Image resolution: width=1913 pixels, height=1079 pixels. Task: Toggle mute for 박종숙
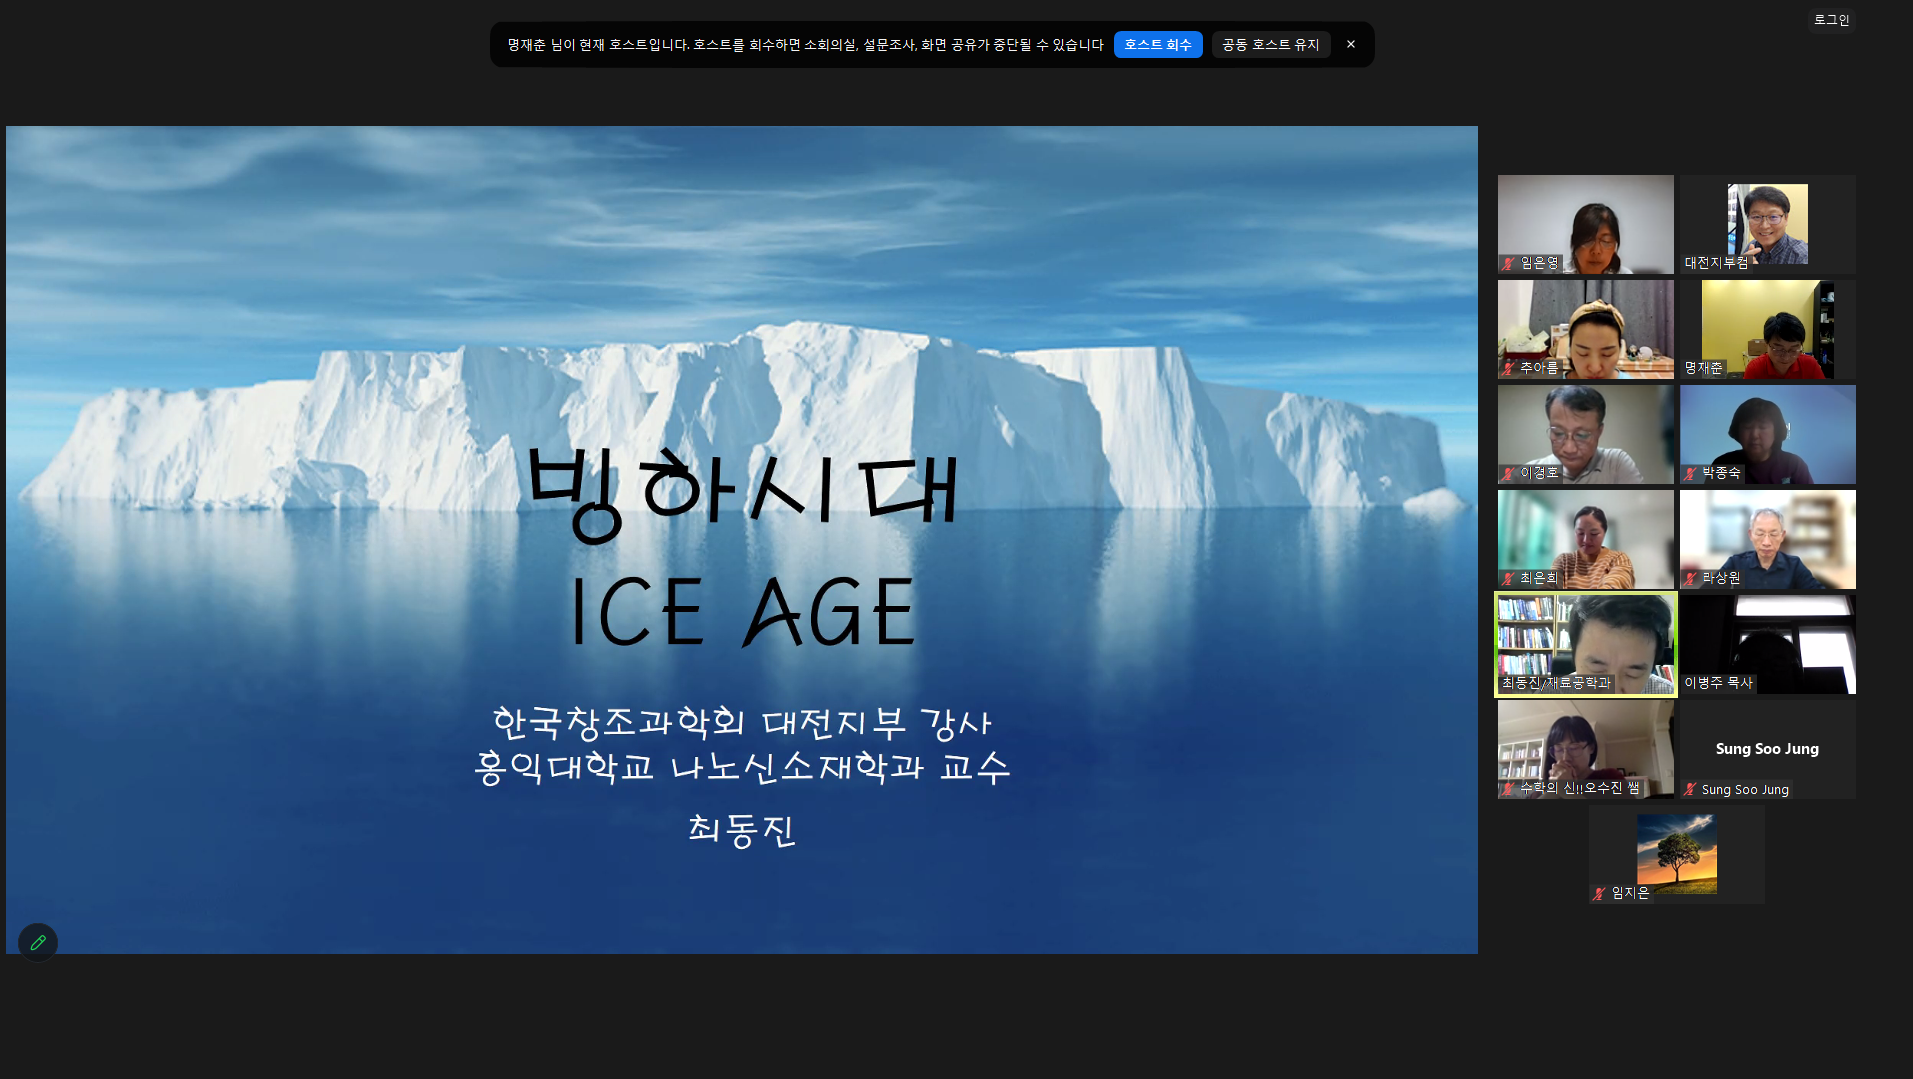pos(1687,475)
